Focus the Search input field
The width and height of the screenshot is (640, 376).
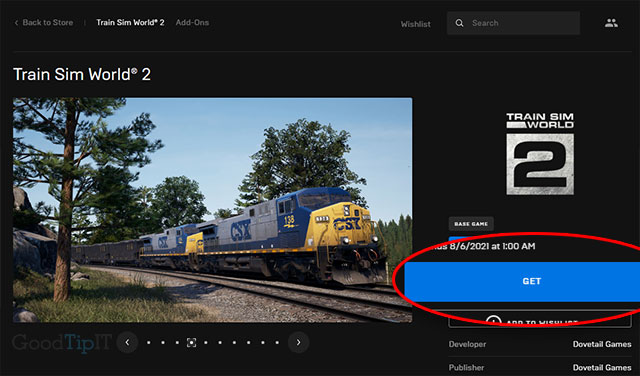pos(513,23)
